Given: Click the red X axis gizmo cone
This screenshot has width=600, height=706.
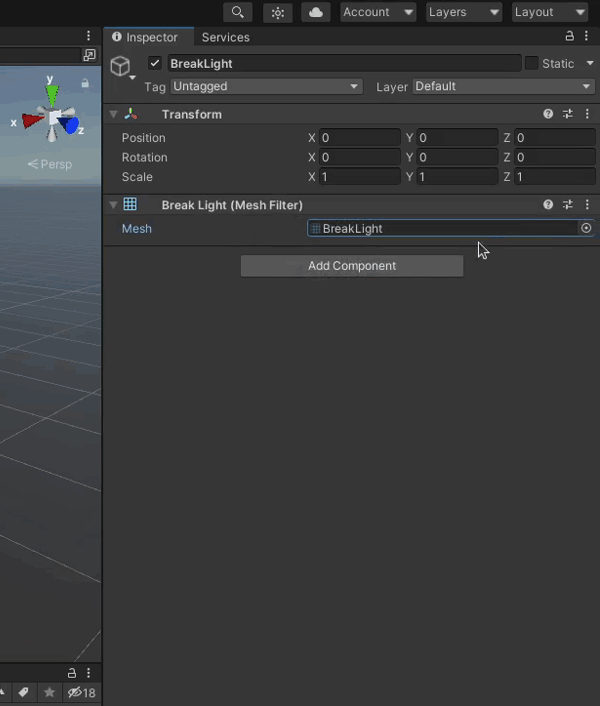Looking at the screenshot, I should pyautogui.click(x=33, y=121).
